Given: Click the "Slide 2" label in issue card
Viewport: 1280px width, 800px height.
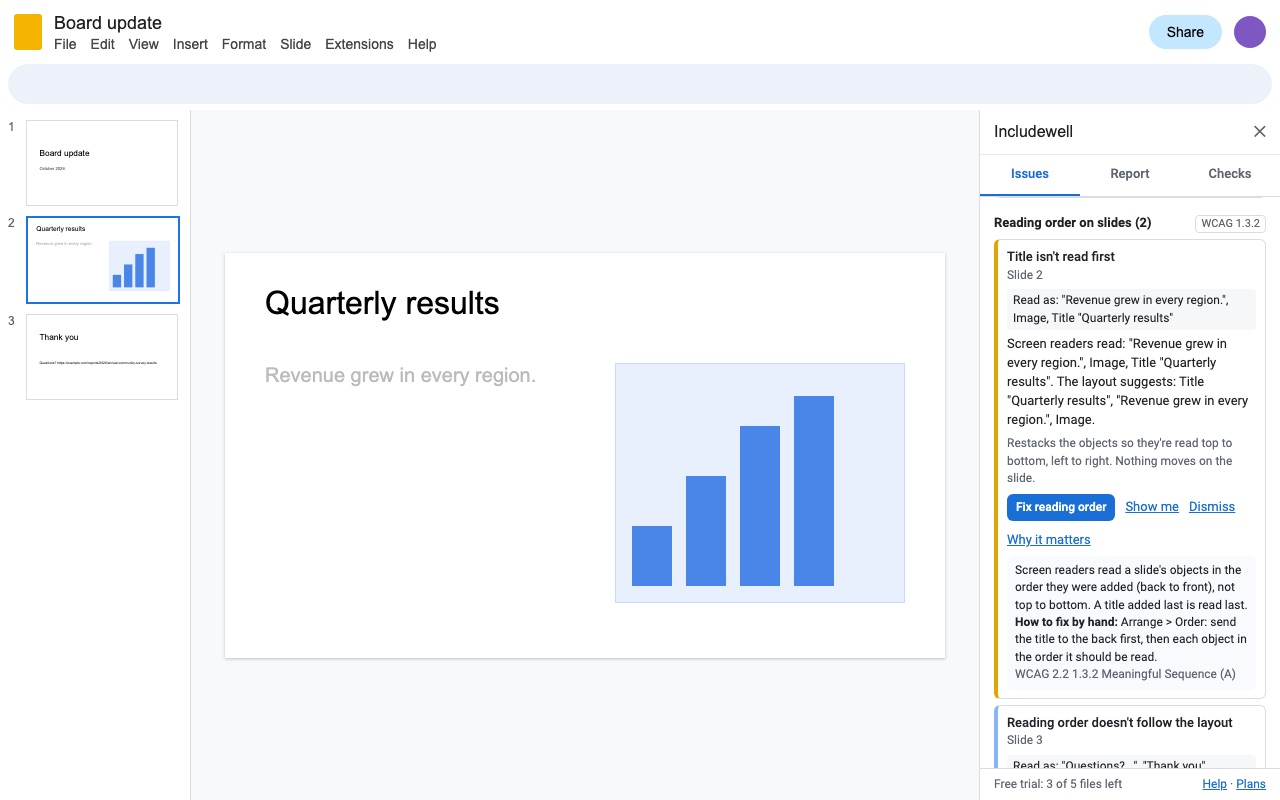Looking at the screenshot, I should [1025, 275].
